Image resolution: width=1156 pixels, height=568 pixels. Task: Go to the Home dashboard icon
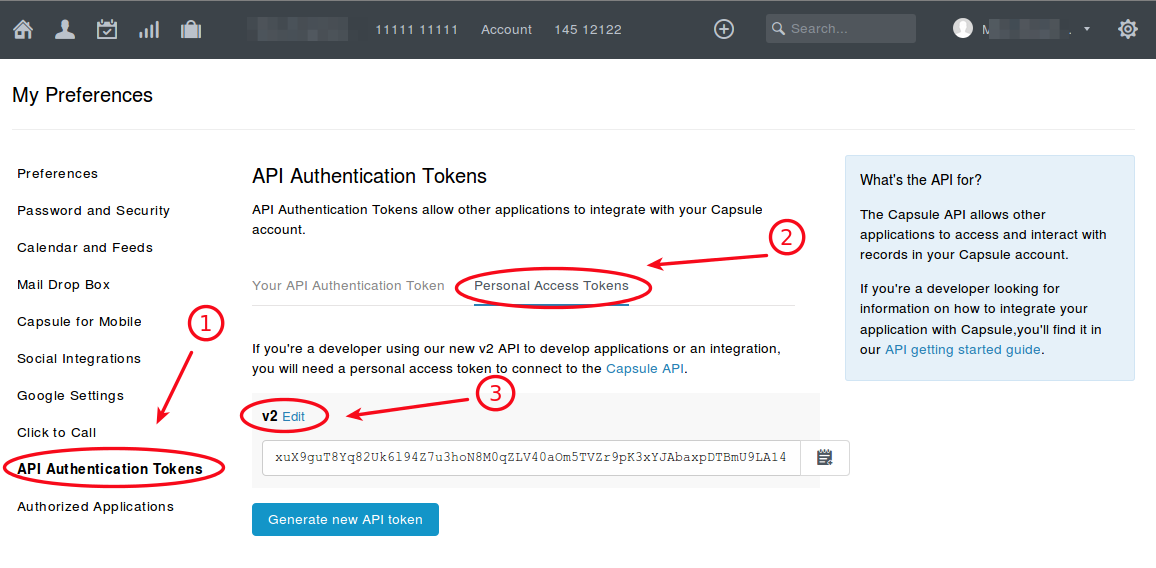pyautogui.click(x=23, y=29)
